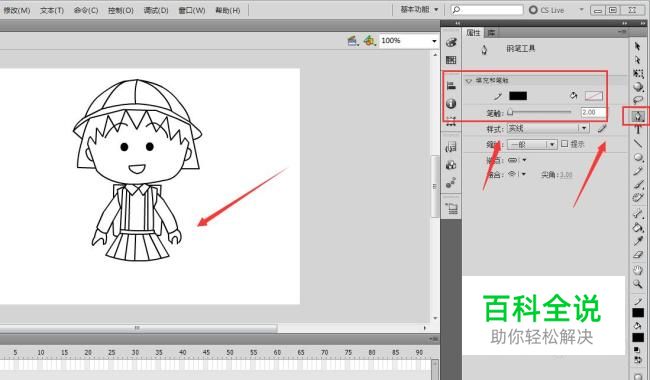Open the 基本功能 workspace dropdown
The width and height of the screenshot is (650, 380).
[419, 10]
